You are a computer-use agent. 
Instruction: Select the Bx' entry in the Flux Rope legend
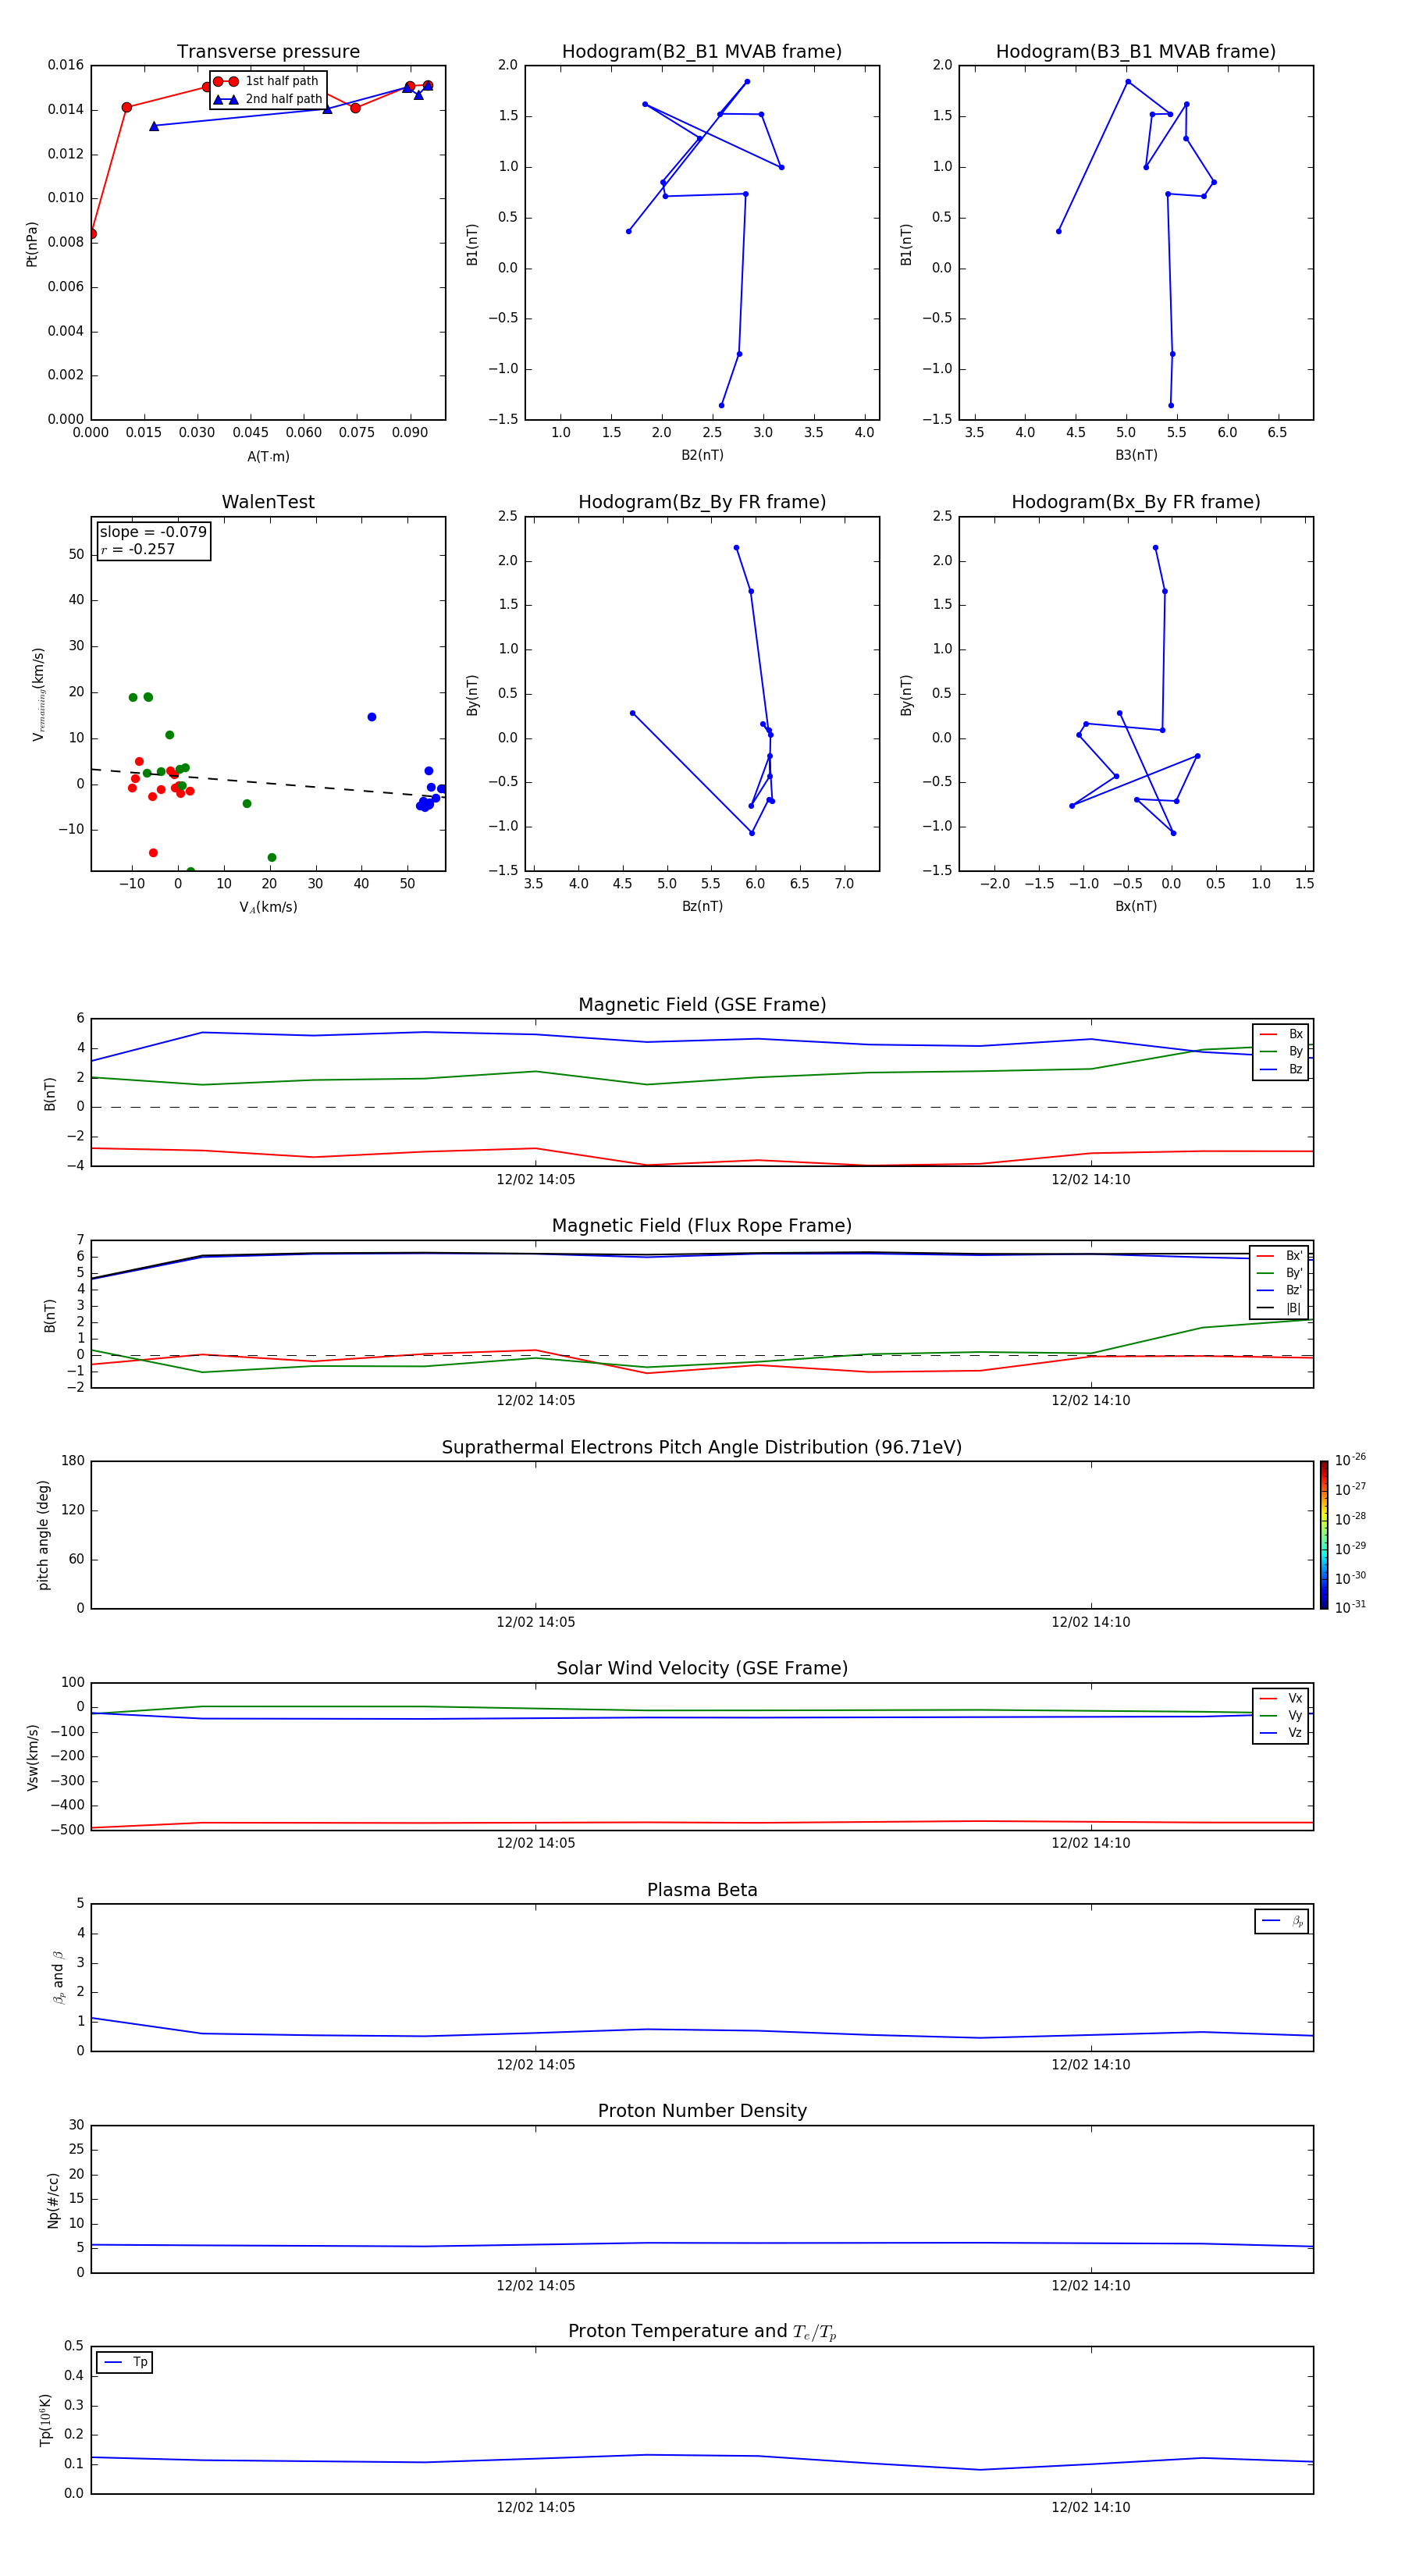coord(1279,1255)
